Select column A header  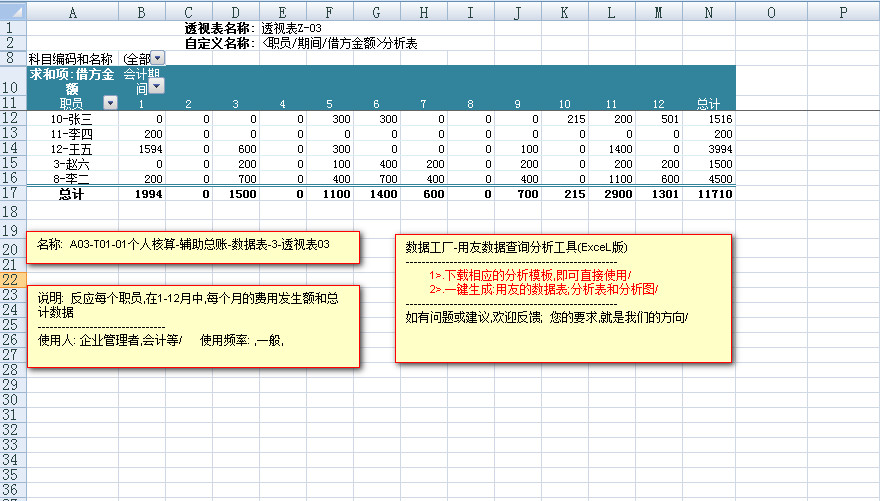click(72, 11)
